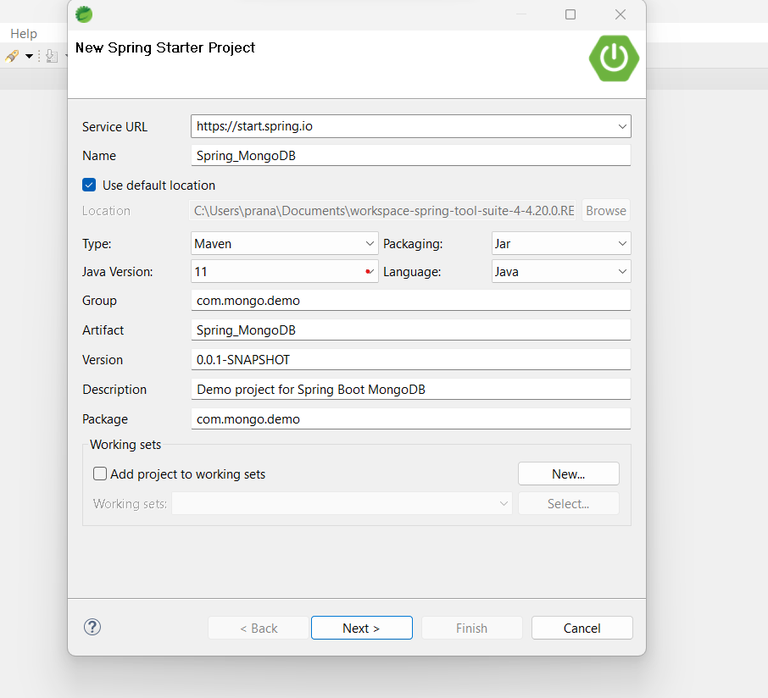Enable Add project to working sets
768x698 pixels.
click(x=100, y=474)
